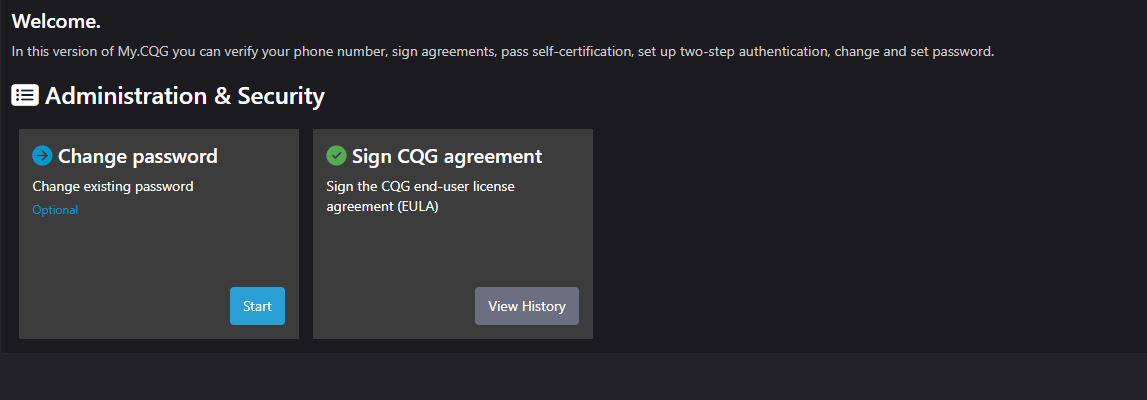Screen dimensions: 1147x400
Task: Click the "(EULA)" text in agreement card
Action: point(417,207)
